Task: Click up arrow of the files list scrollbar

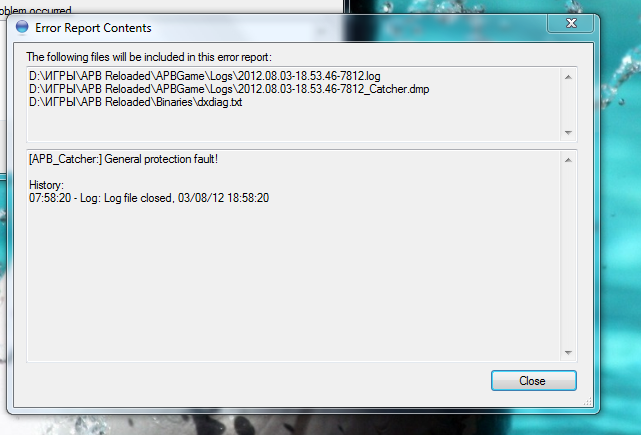Action: coord(568,77)
